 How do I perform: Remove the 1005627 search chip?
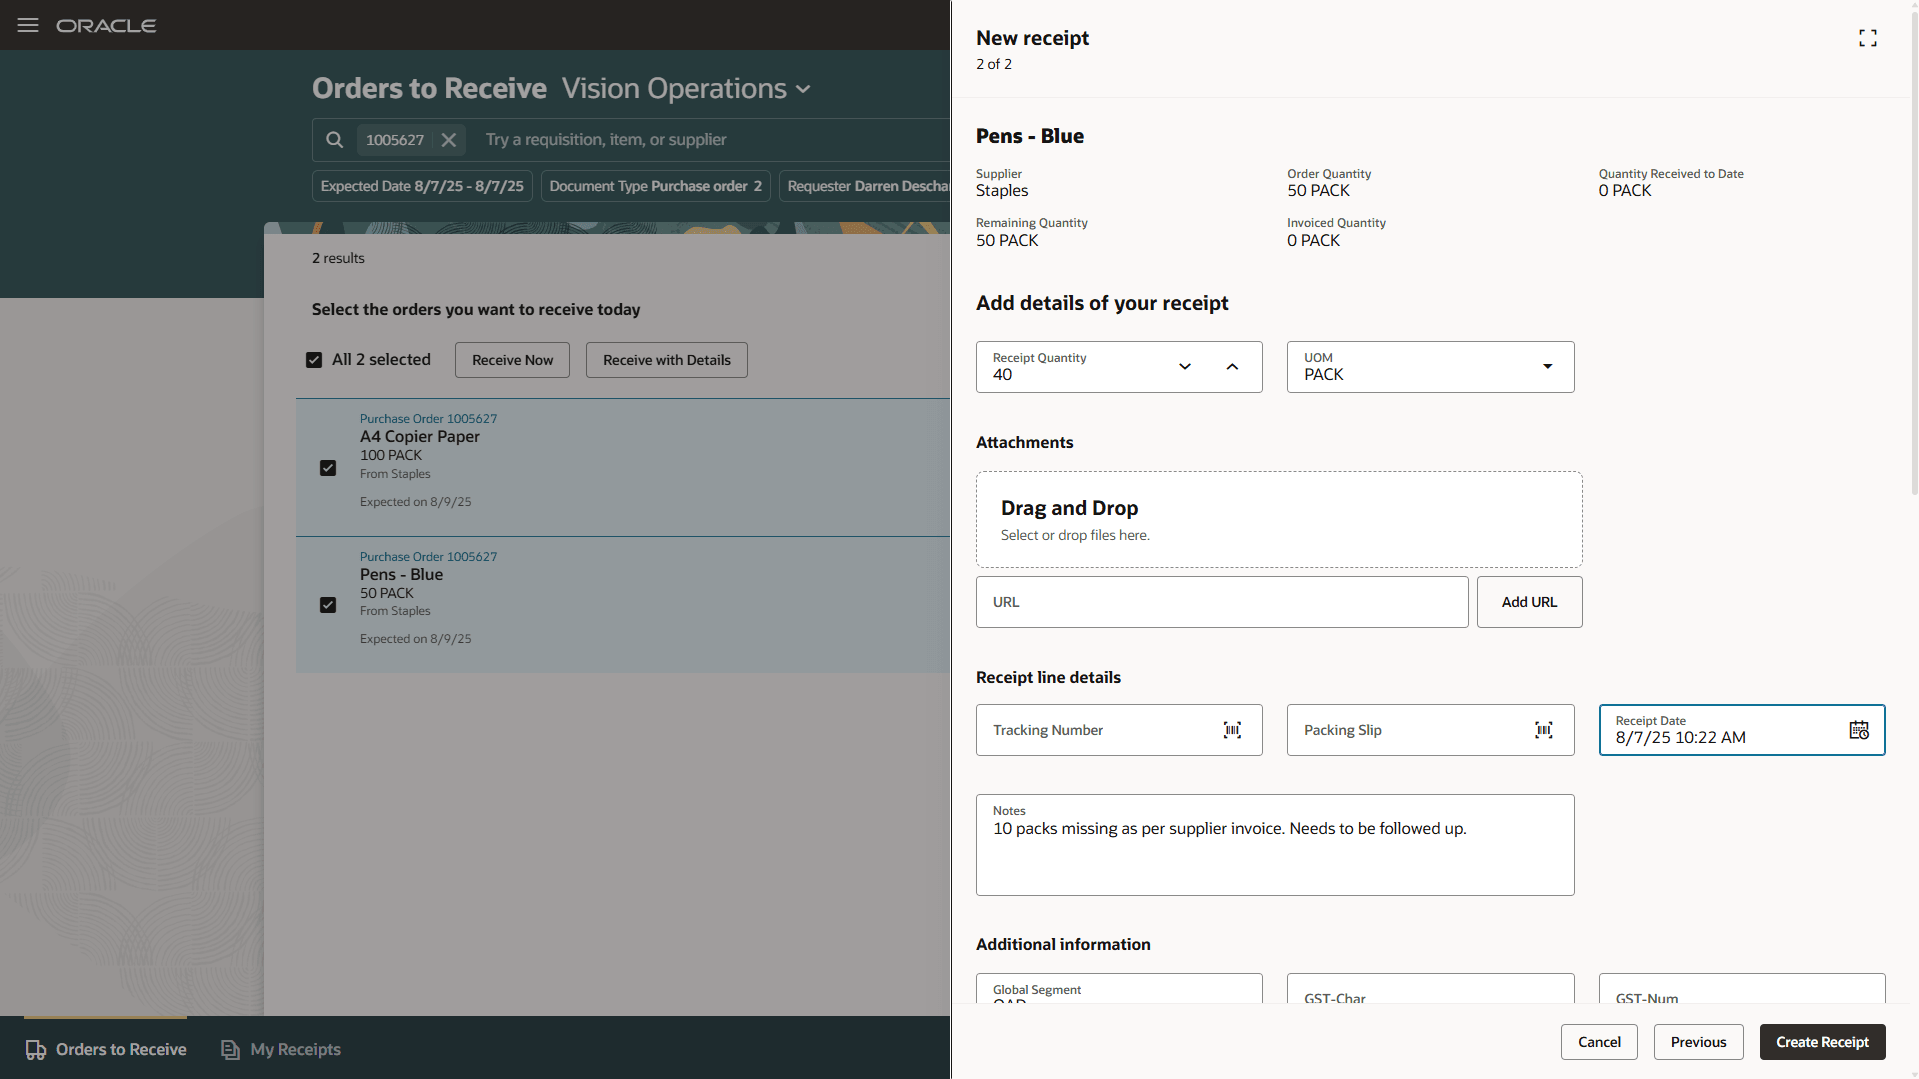449,140
